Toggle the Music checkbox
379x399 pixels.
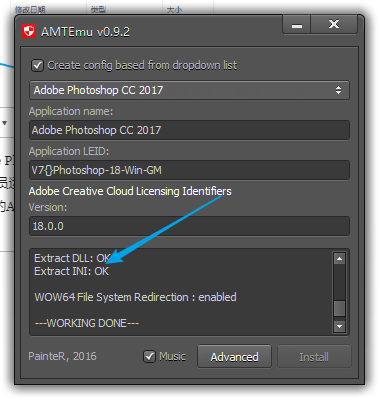tap(149, 357)
